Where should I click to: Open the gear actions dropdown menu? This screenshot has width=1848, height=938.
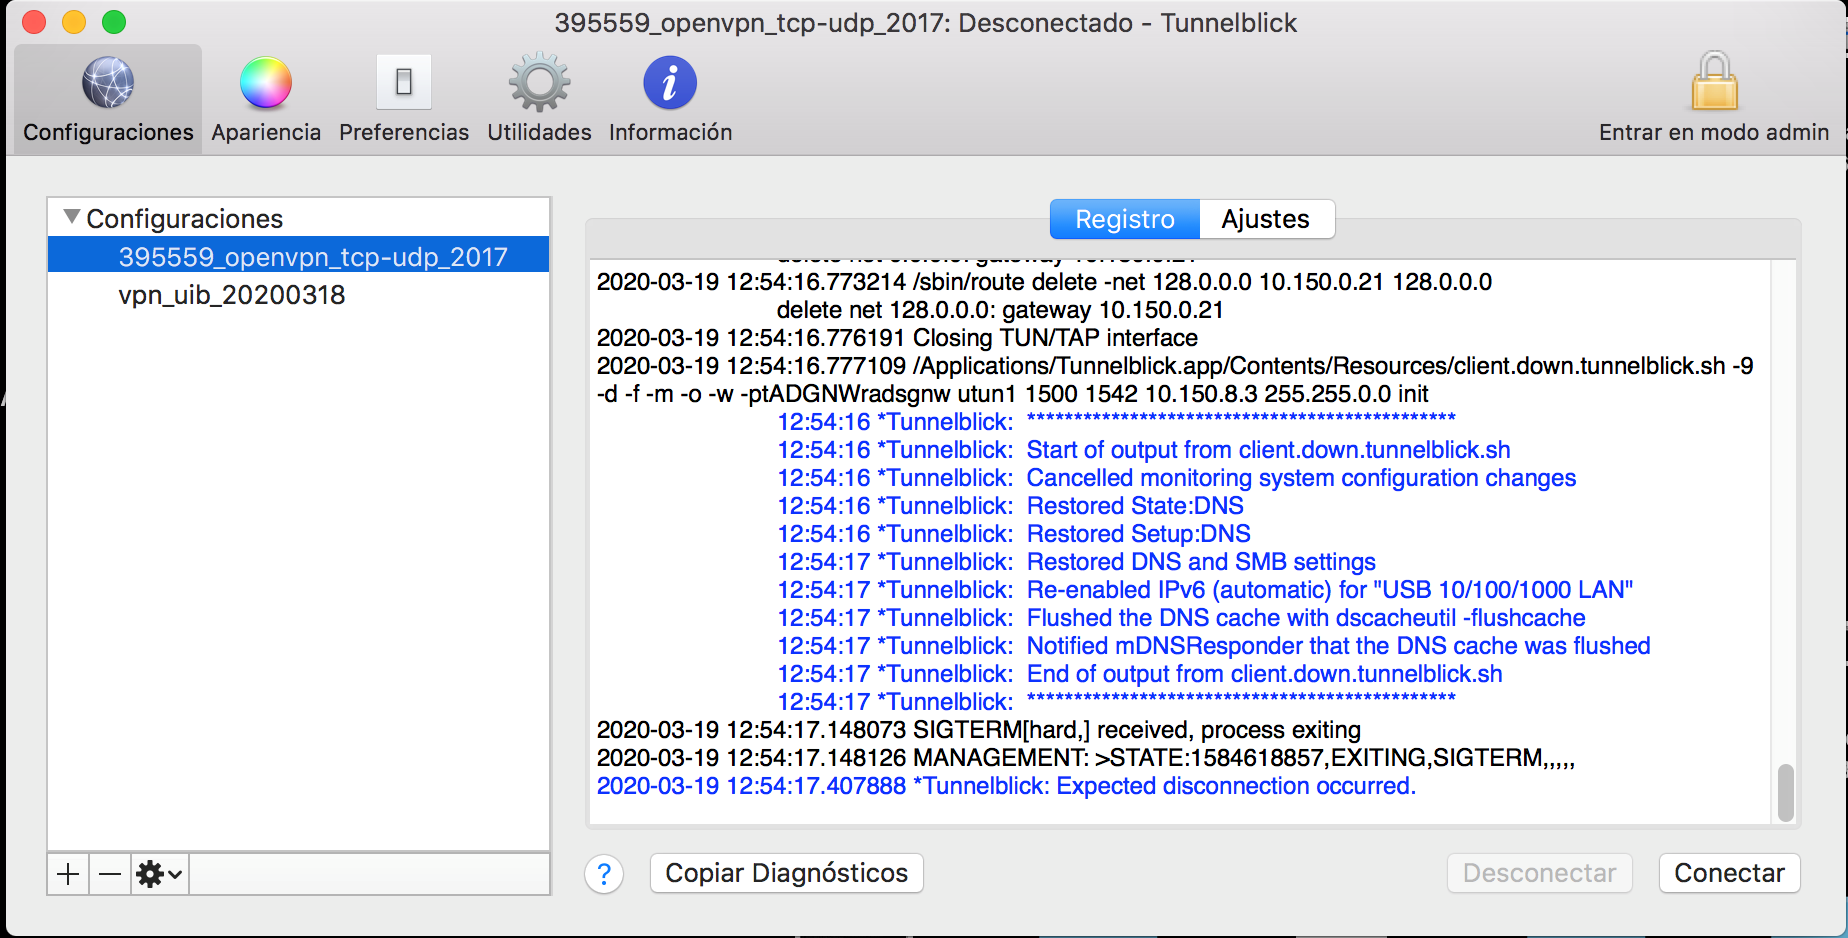pyautogui.click(x=160, y=874)
